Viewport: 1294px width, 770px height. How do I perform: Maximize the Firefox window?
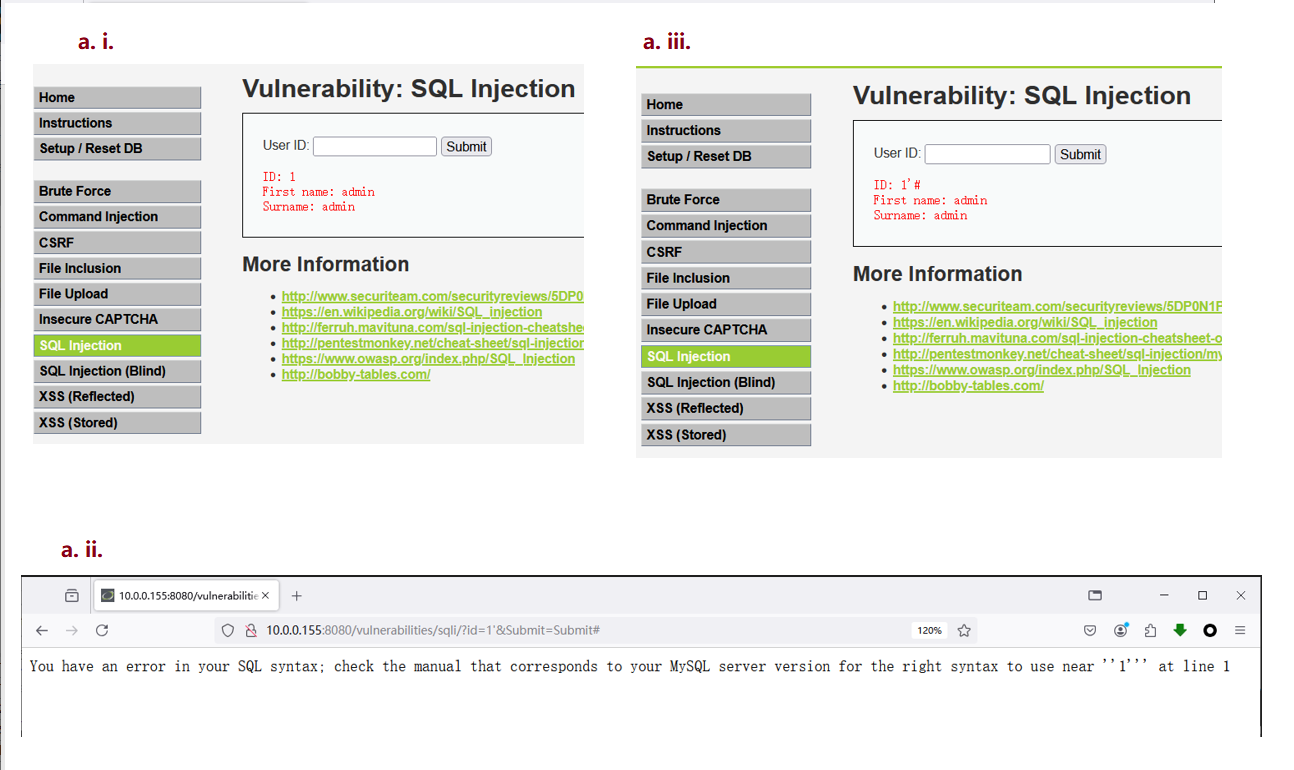point(1203,595)
